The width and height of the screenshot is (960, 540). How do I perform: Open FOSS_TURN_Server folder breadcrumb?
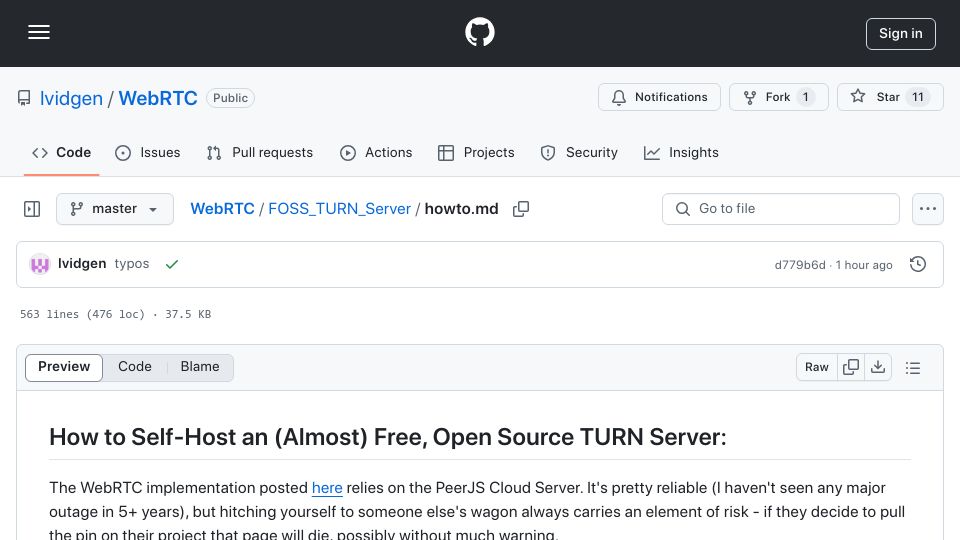(x=339, y=209)
